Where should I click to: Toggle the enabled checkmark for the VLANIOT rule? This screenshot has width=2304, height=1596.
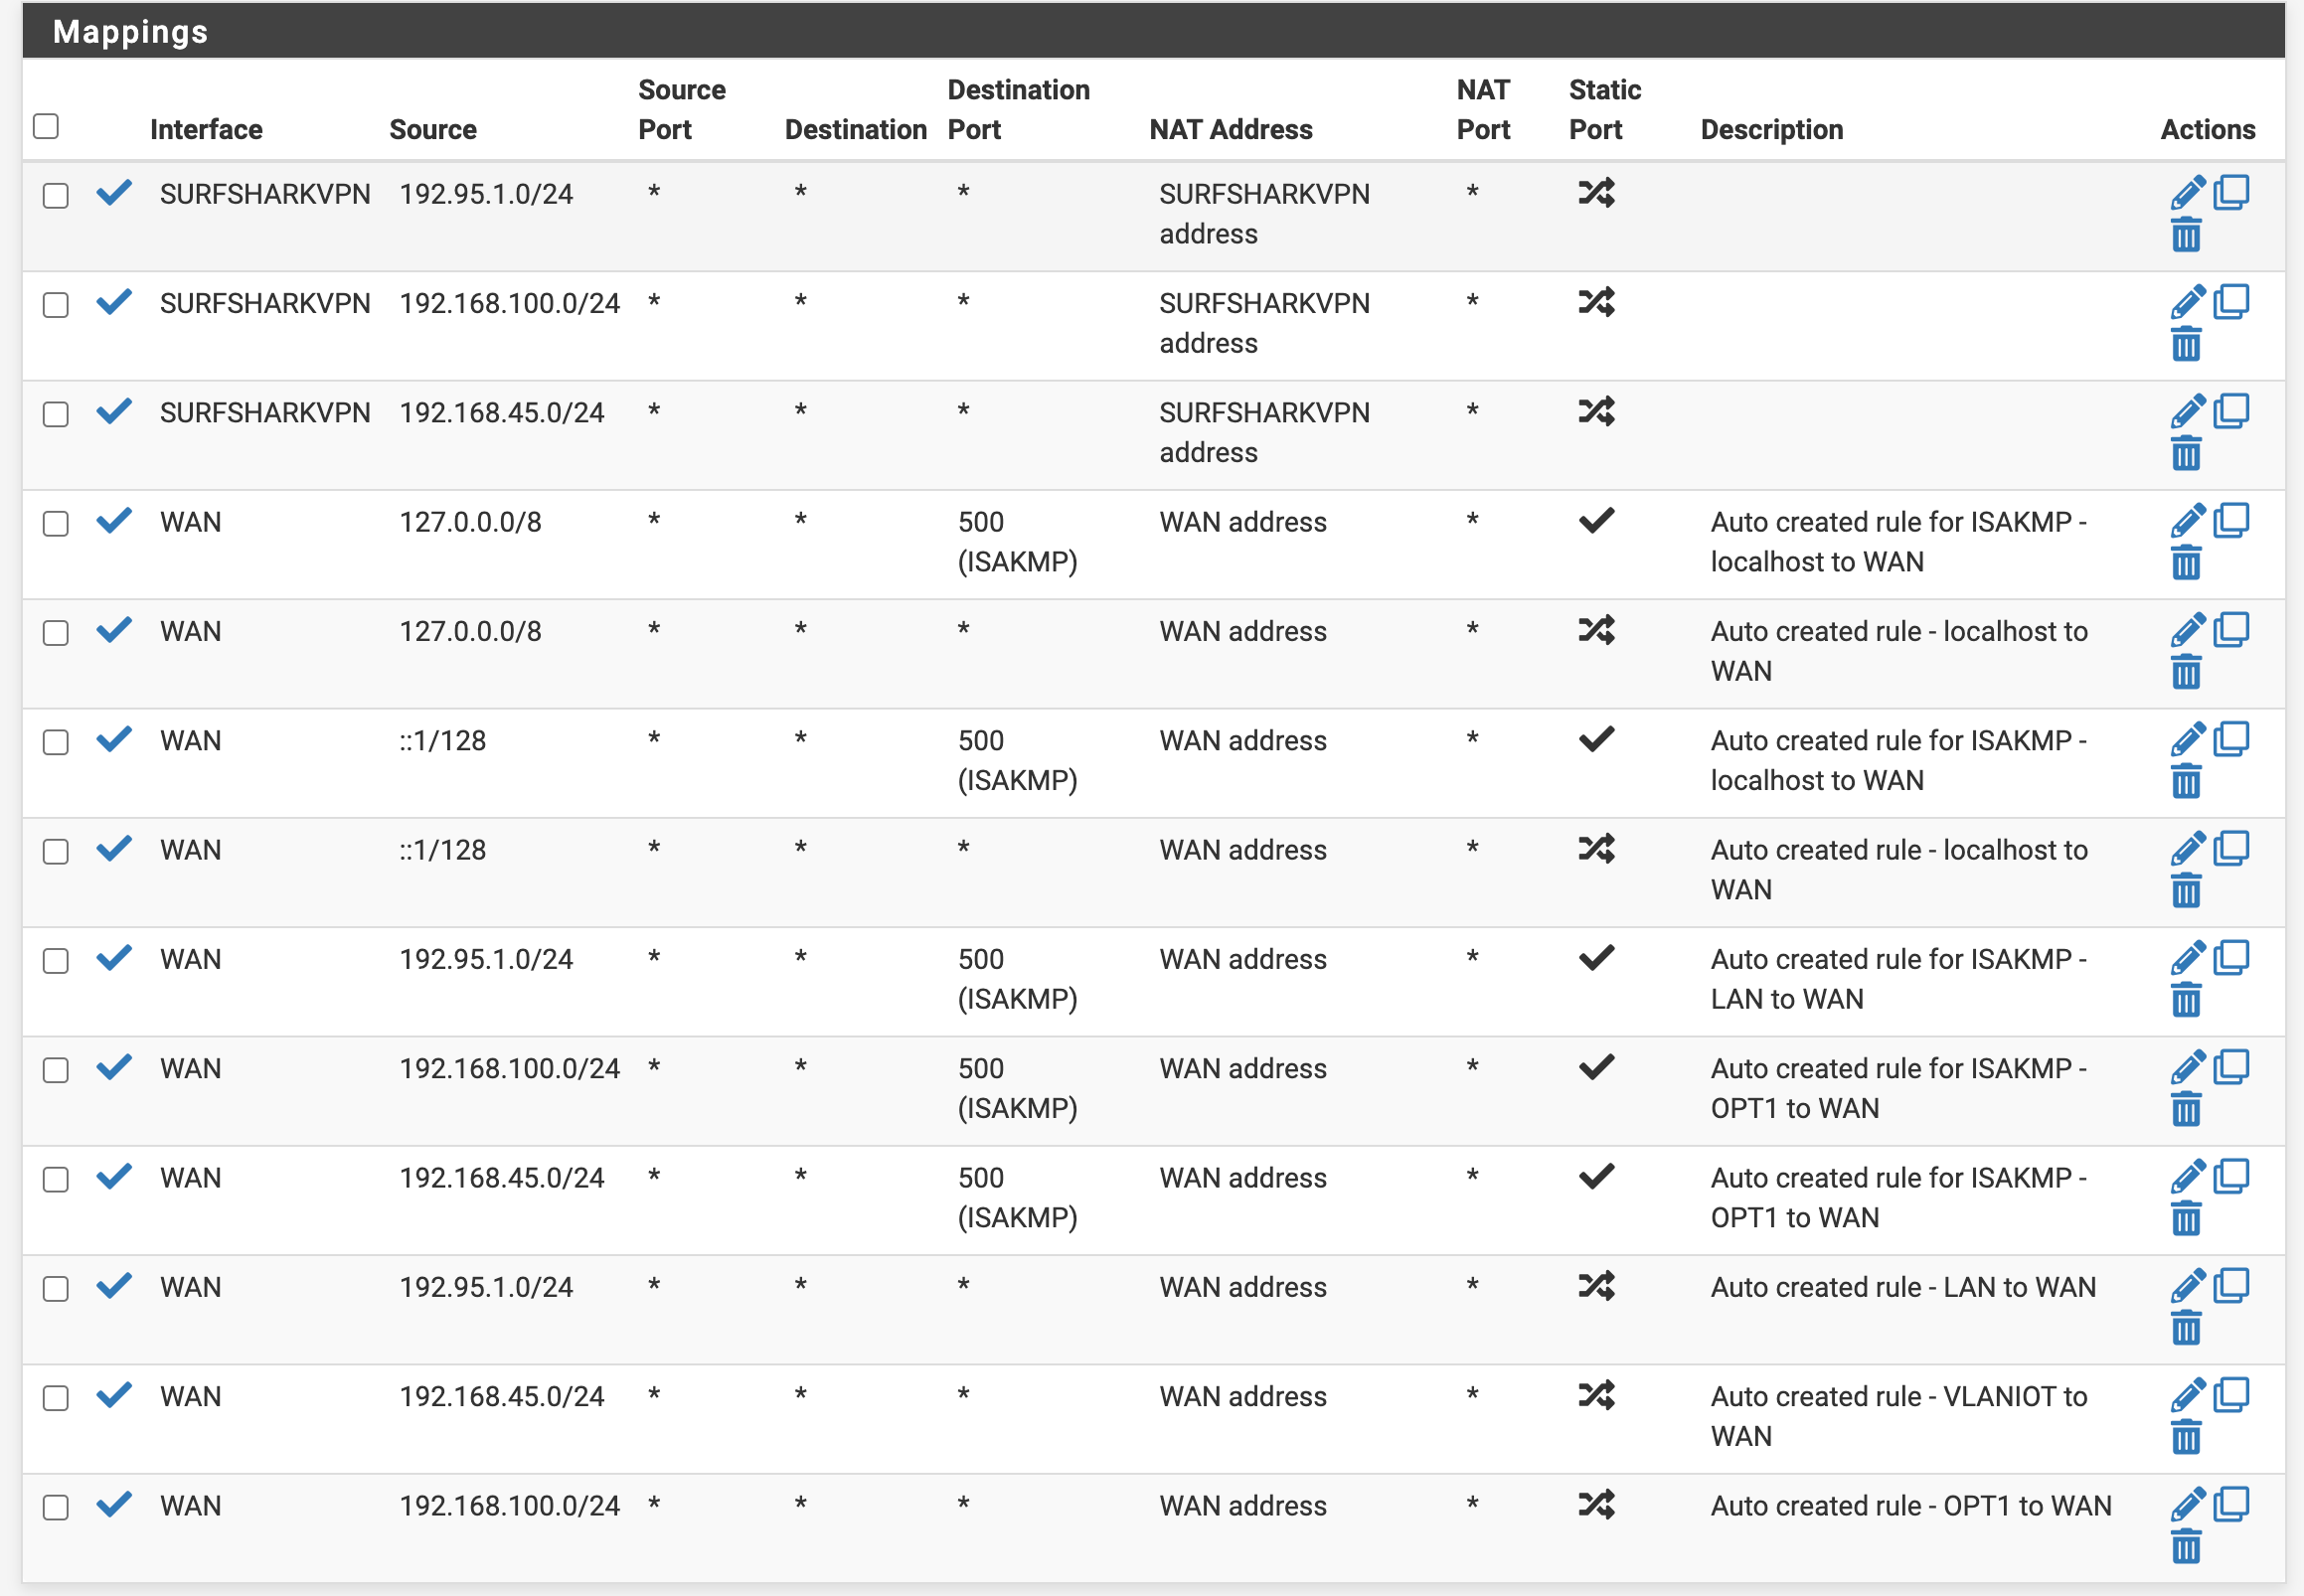(x=115, y=1394)
